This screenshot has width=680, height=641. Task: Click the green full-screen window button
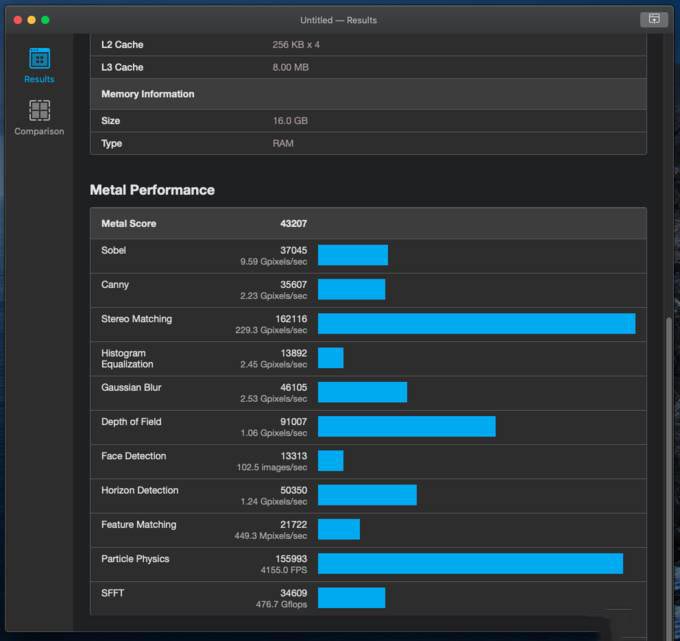tap(45, 20)
